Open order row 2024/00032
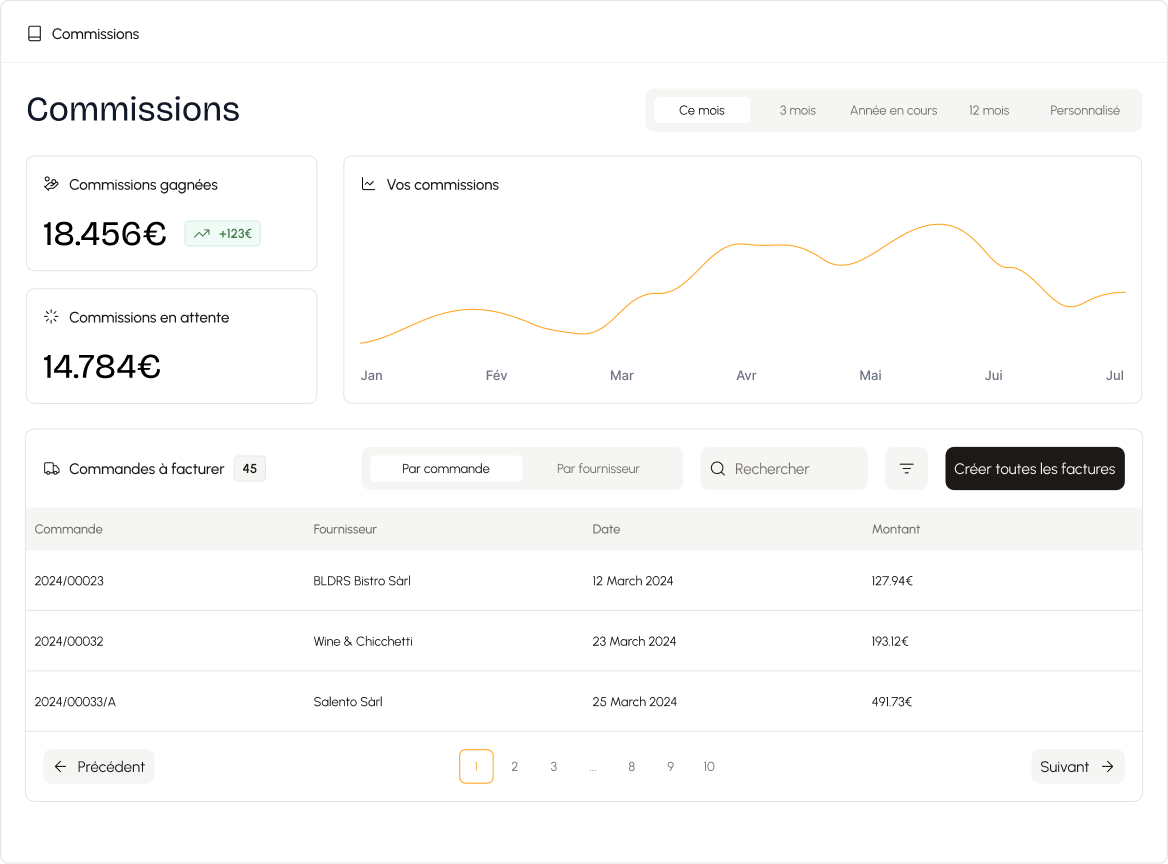This screenshot has height=864, width=1168. [x=69, y=641]
